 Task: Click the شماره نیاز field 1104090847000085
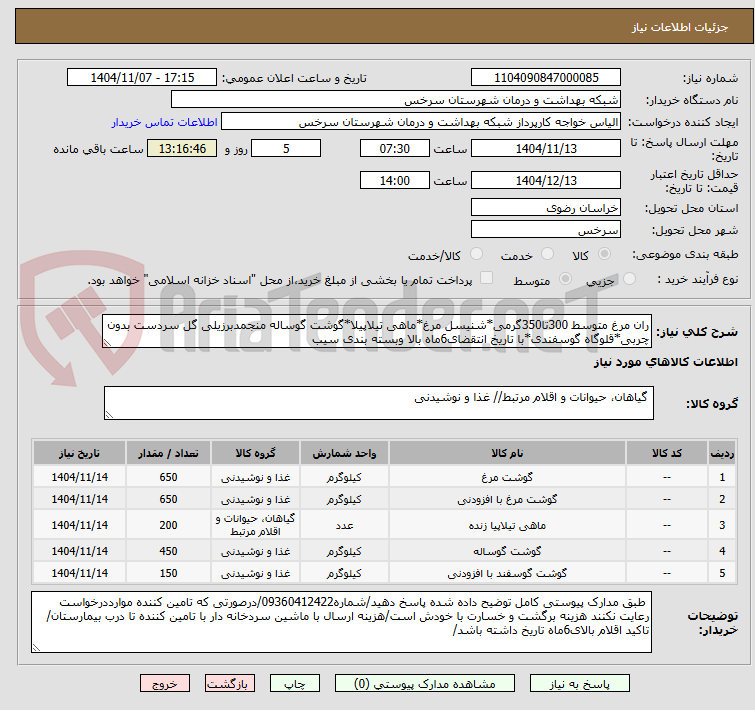click(546, 77)
